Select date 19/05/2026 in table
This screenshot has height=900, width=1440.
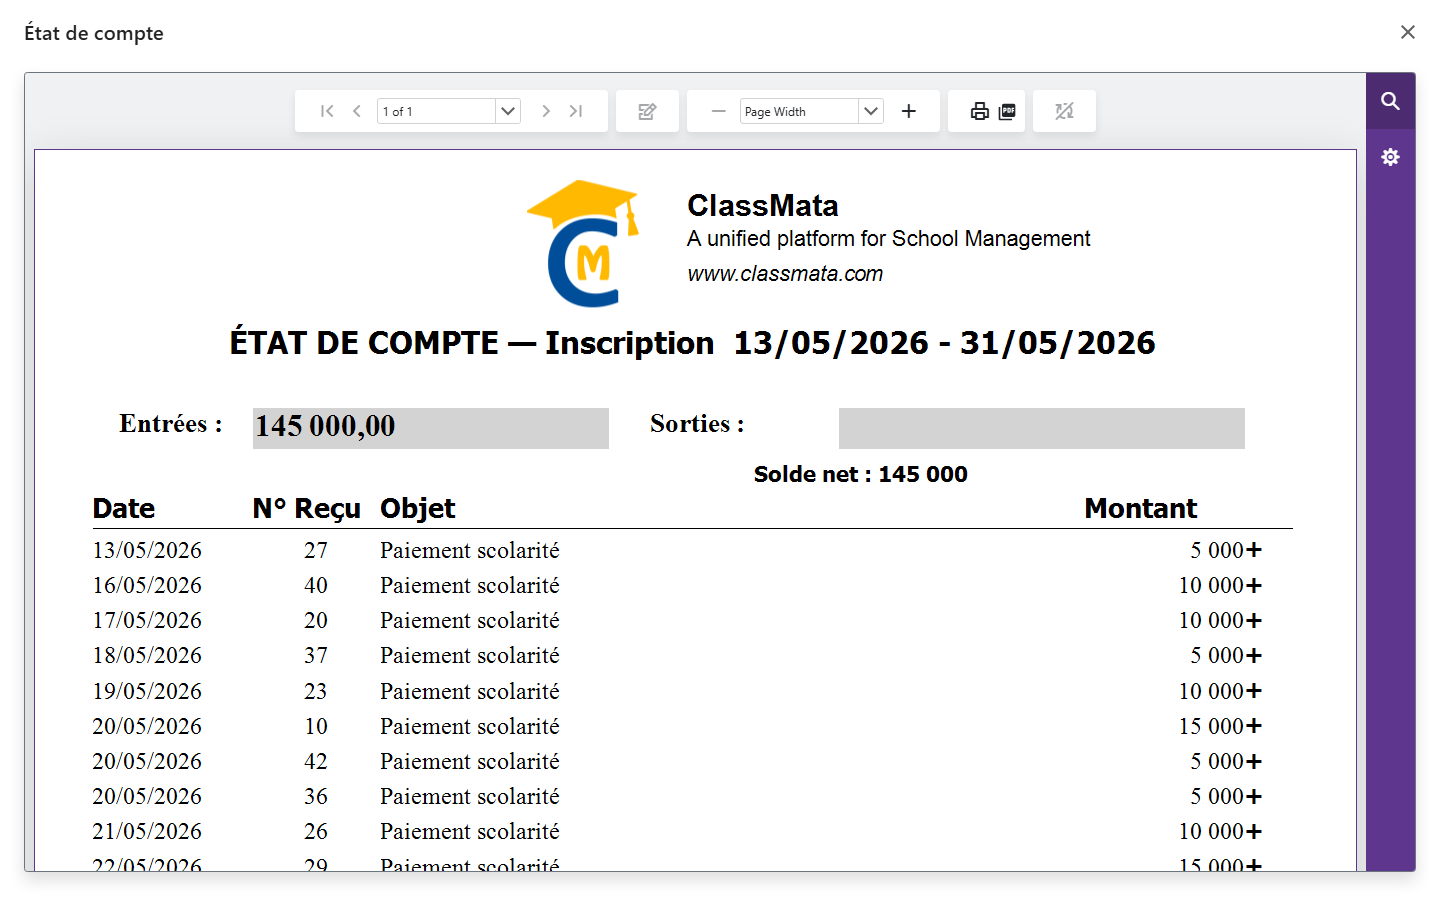pyautogui.click(x=147, y=691)
